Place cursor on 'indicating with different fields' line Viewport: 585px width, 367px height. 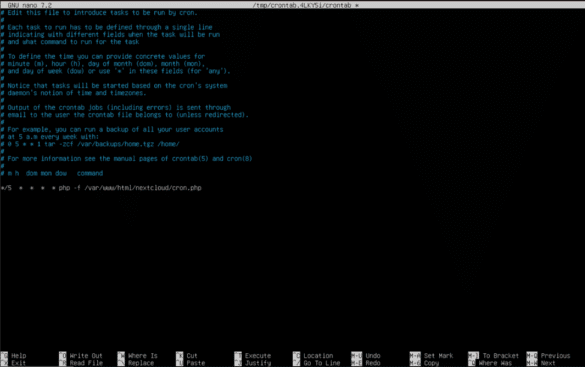(x=110, y=35)
